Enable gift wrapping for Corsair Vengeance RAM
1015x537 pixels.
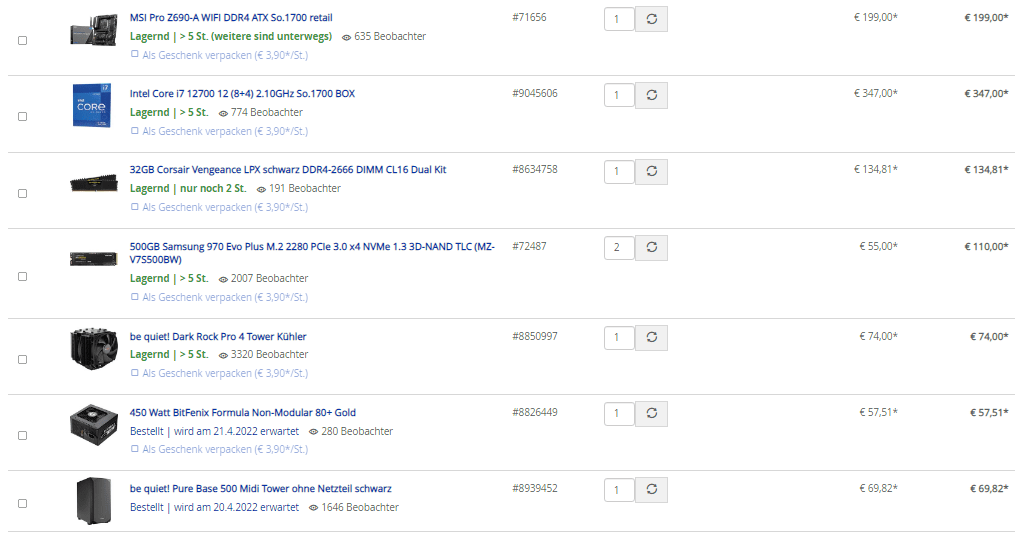click(135, 207)
